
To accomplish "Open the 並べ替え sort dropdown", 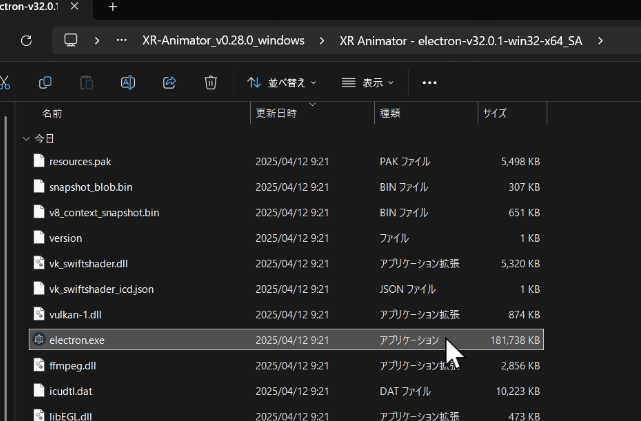I will (x=281, y=82).
